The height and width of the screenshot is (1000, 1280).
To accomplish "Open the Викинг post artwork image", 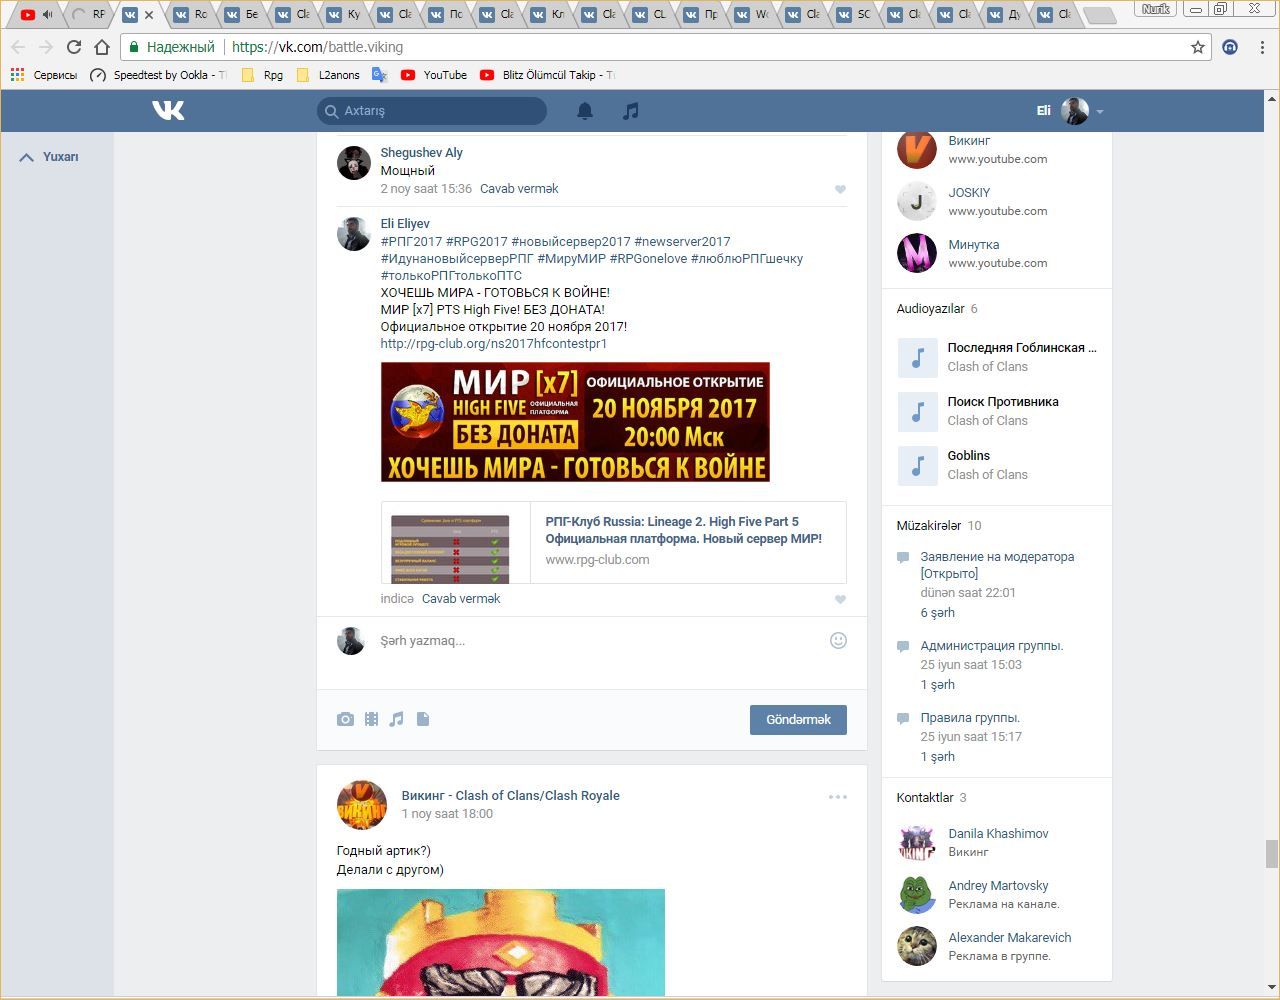I will tap(501, 943).
